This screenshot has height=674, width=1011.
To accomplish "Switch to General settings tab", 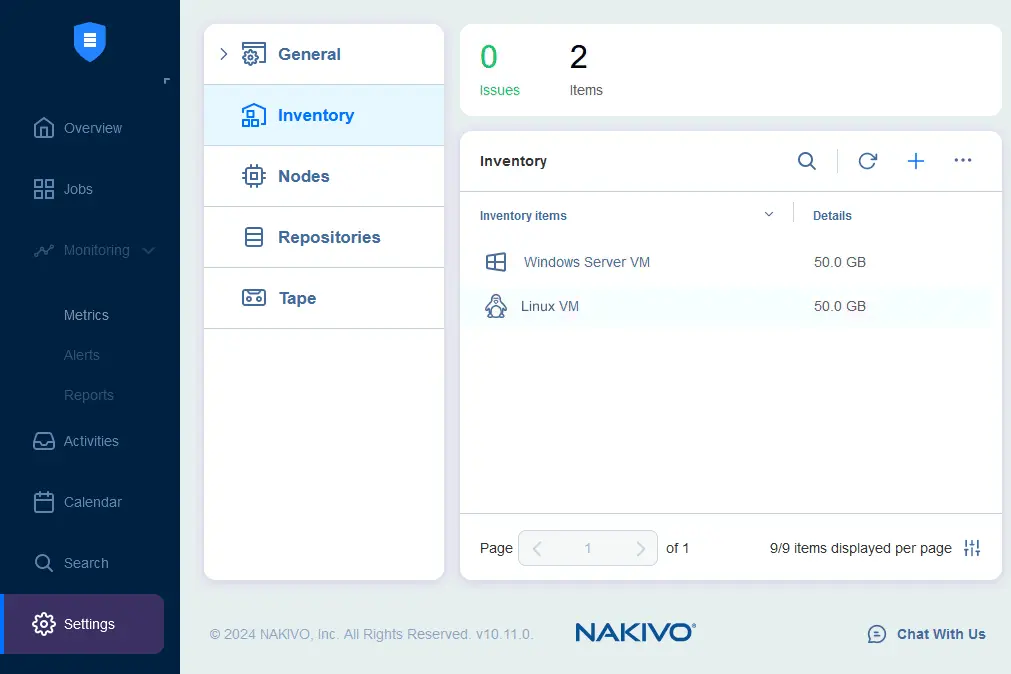I will [x=324, y=54].
